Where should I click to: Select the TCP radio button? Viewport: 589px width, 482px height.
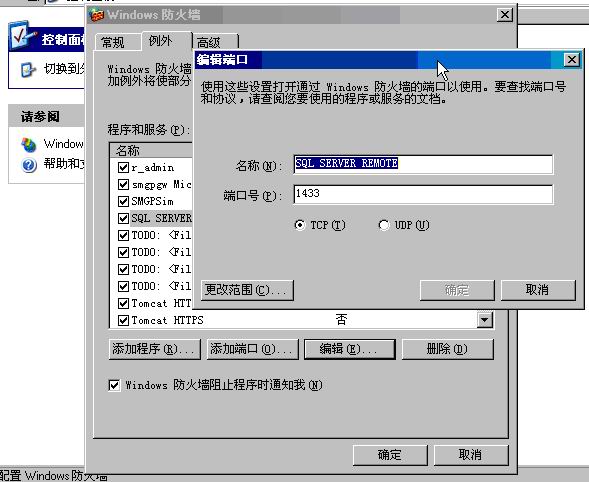[300, 225]
